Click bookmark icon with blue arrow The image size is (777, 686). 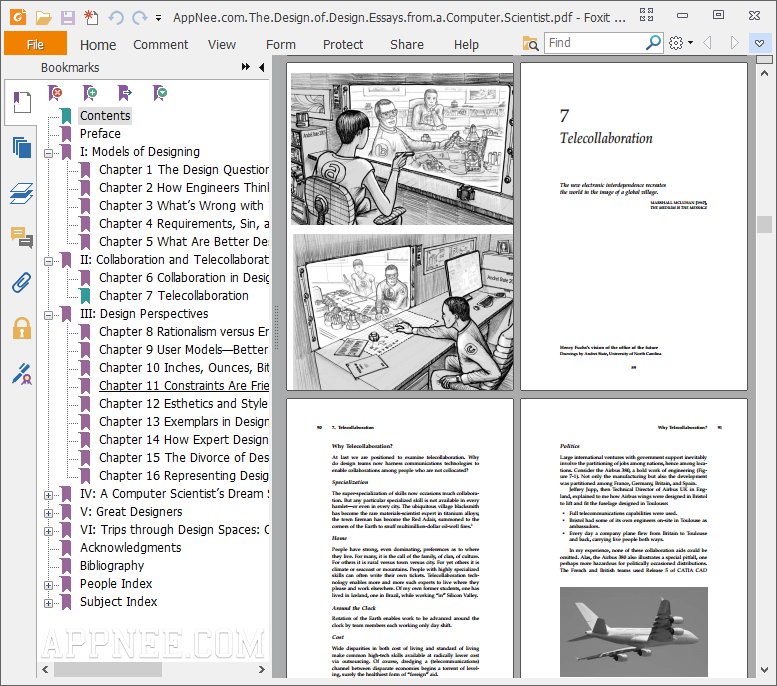pyautogui.click(x=124, y=93)
